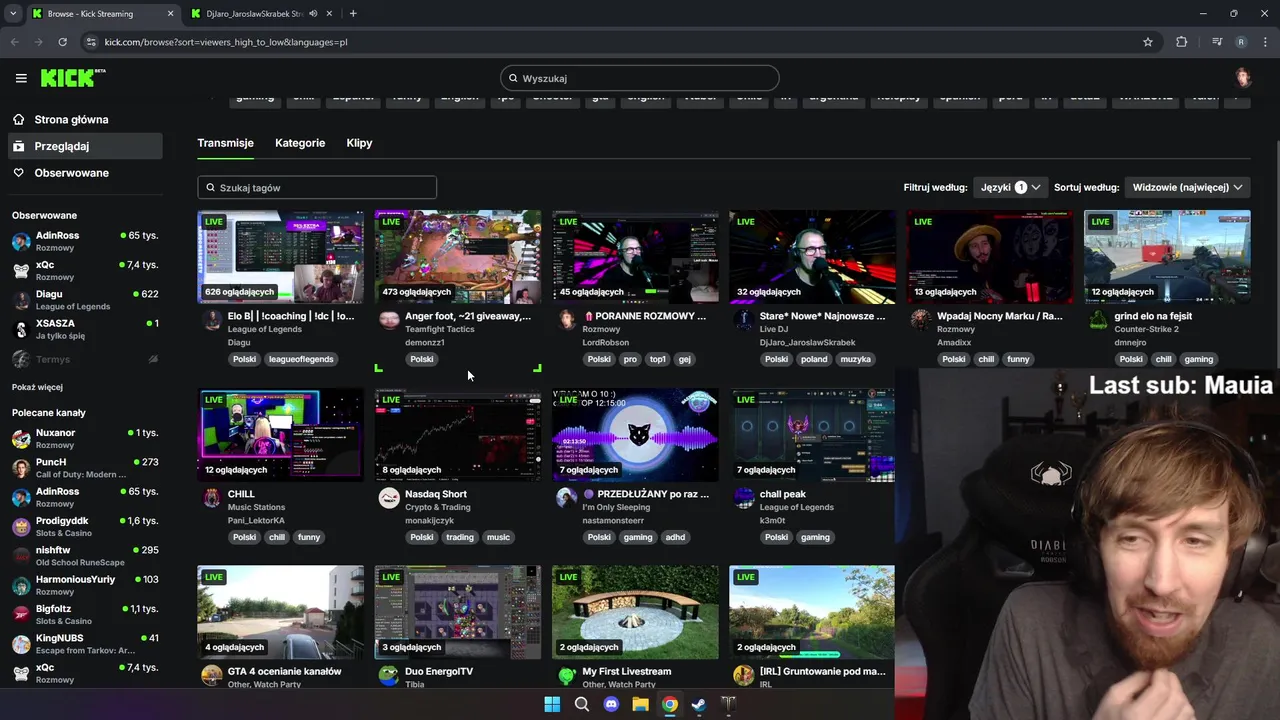The height and width of the screenshot is (720, 1280).
Task: Reload the browser page
Action: pyautogui.click(x=62, y=42)
